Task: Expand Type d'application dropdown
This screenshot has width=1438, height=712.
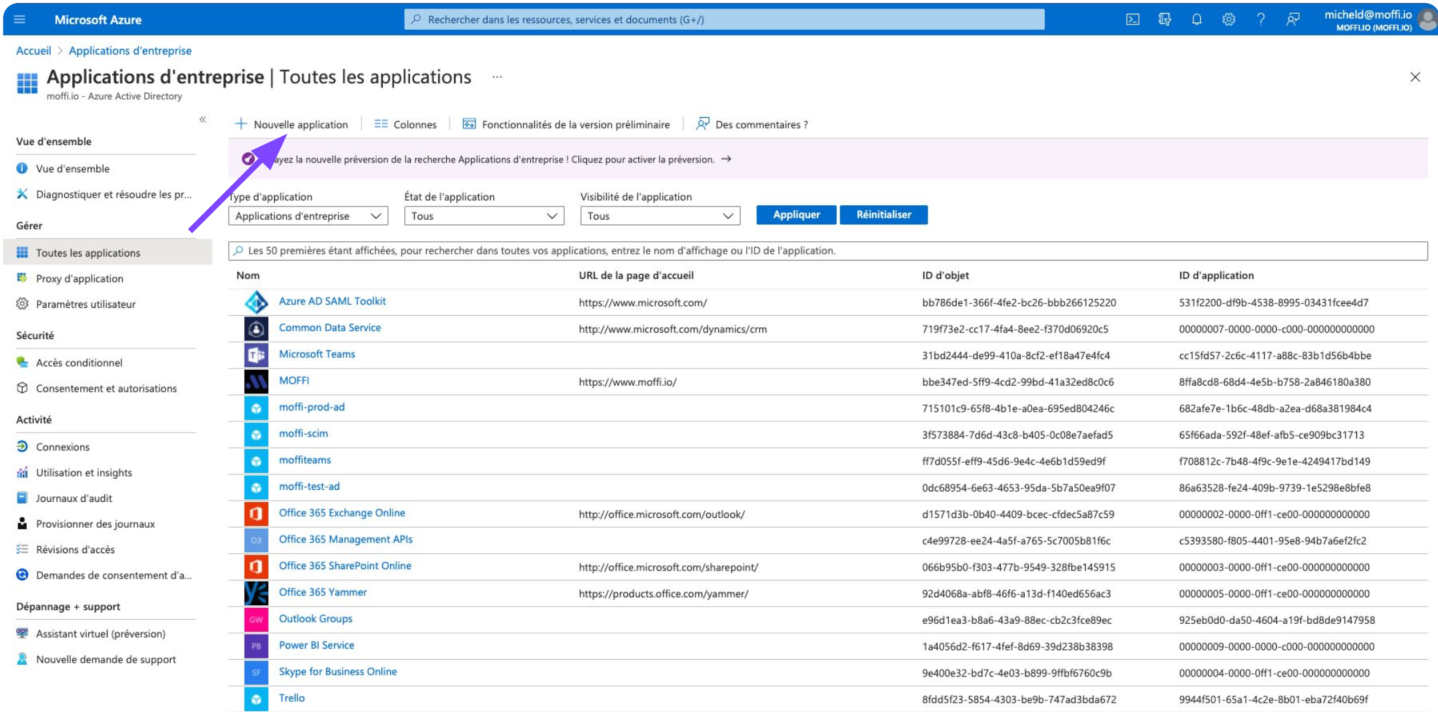Action: point(308,216)
